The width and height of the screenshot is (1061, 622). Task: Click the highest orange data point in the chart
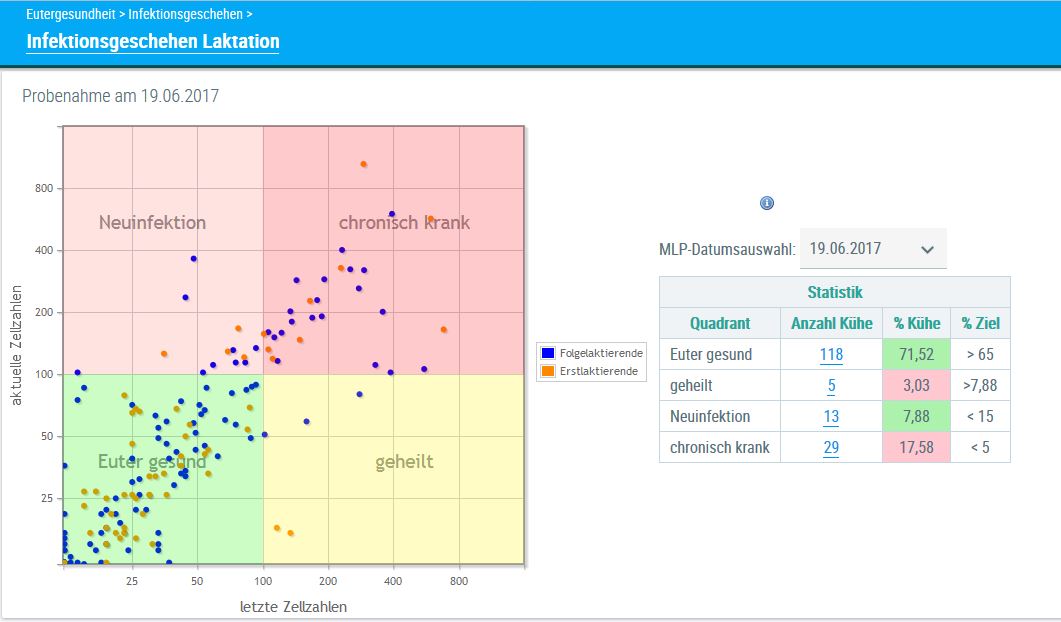pos(364,164)
